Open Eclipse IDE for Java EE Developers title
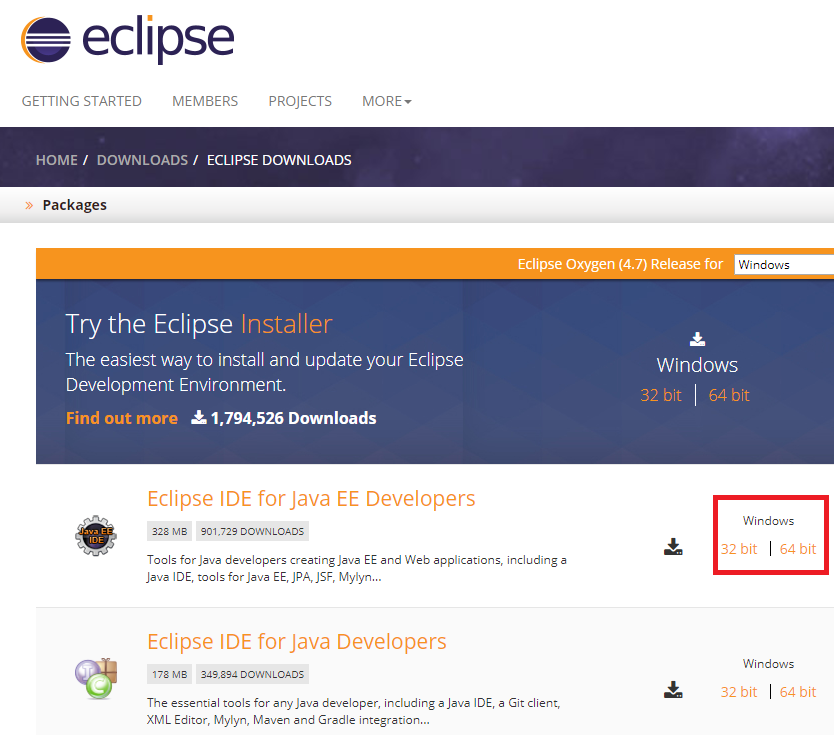The image size is (834, 735). [x=311, y=499]
